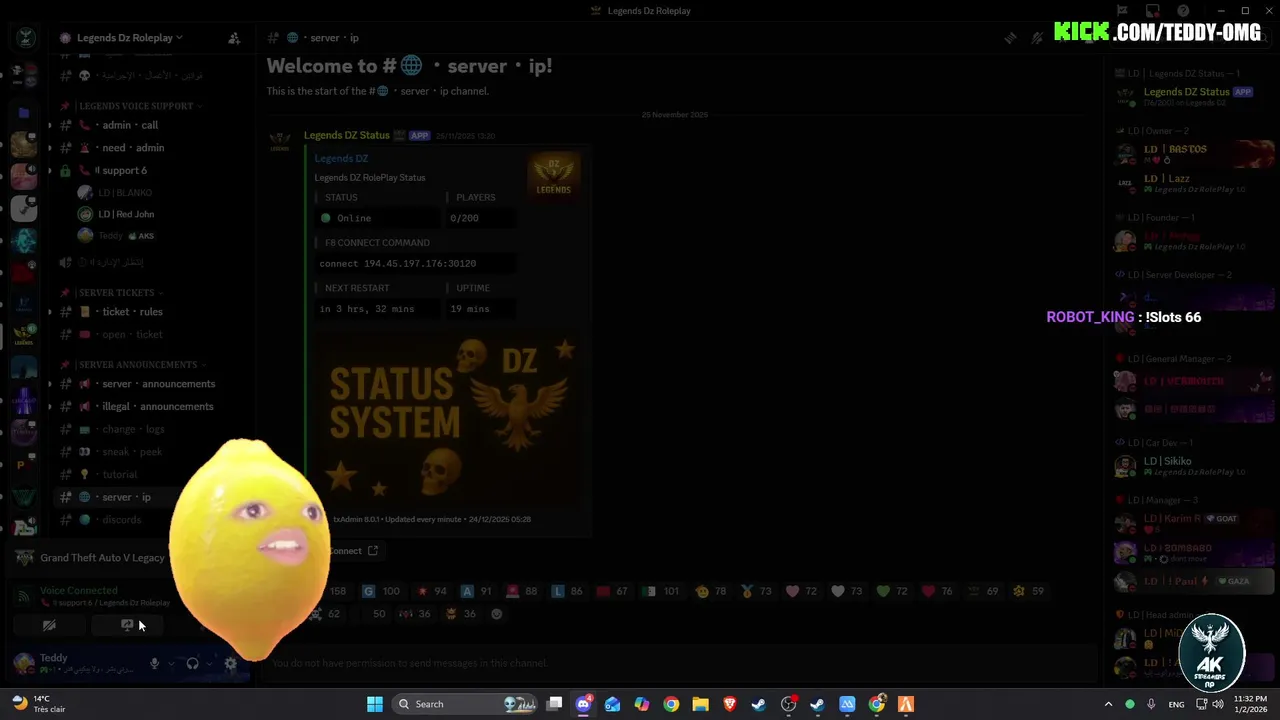Screen dimensions: 1280x720
Task: Click the invite people icon beside the server name
Action: click(x=234, y=38)
